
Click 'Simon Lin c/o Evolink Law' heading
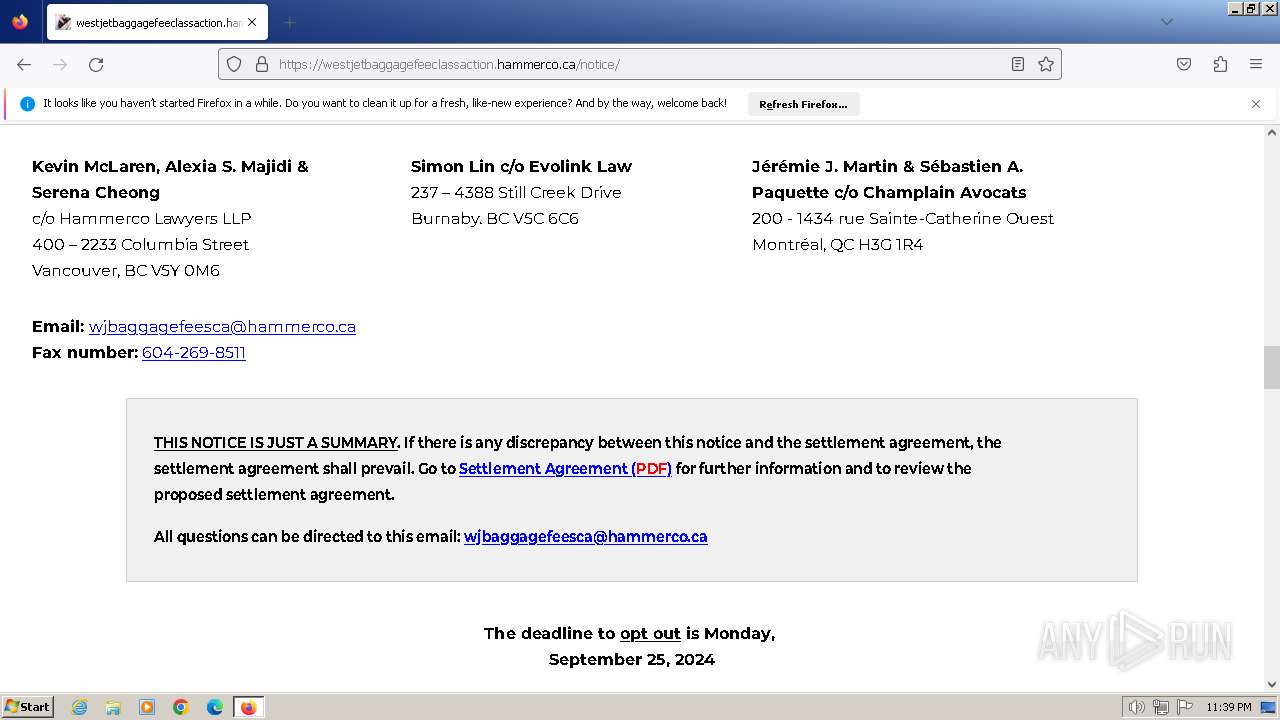coord(521,166)
